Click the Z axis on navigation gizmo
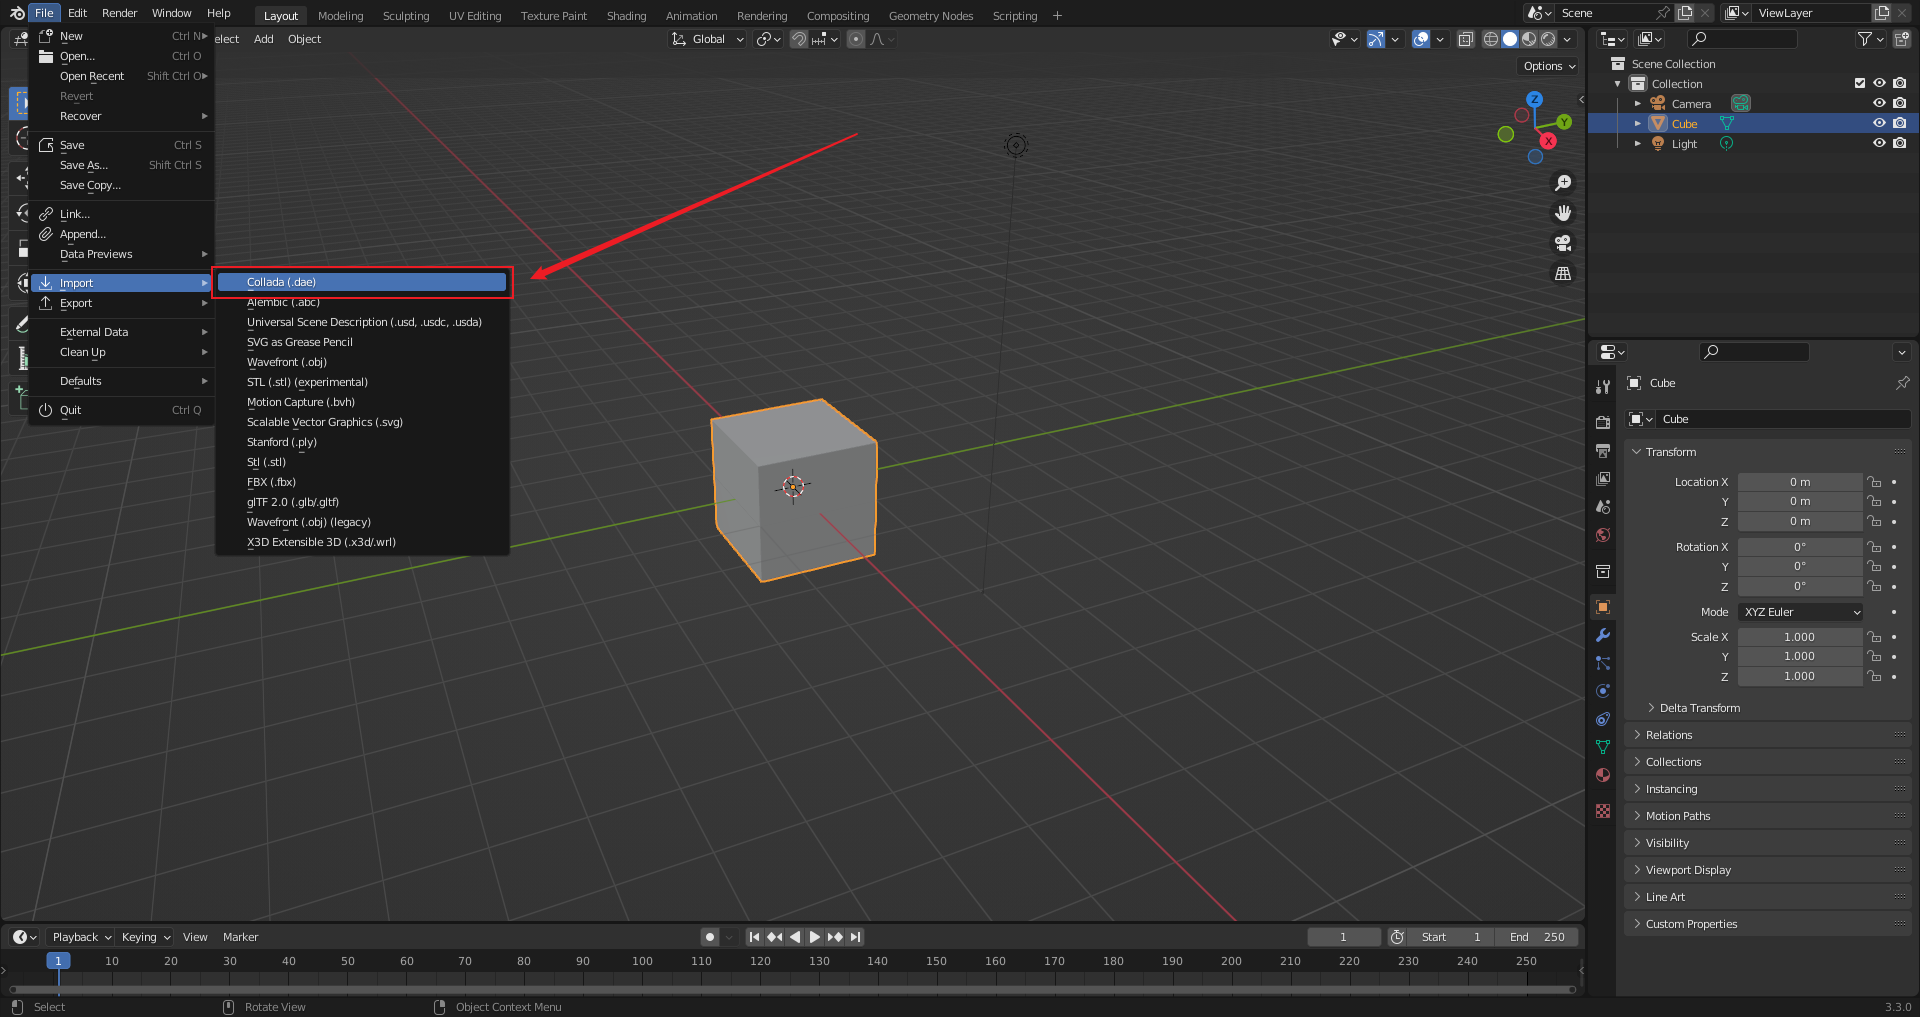Viewport: 1920px width, 1017px height. (x=1534, y=100)
